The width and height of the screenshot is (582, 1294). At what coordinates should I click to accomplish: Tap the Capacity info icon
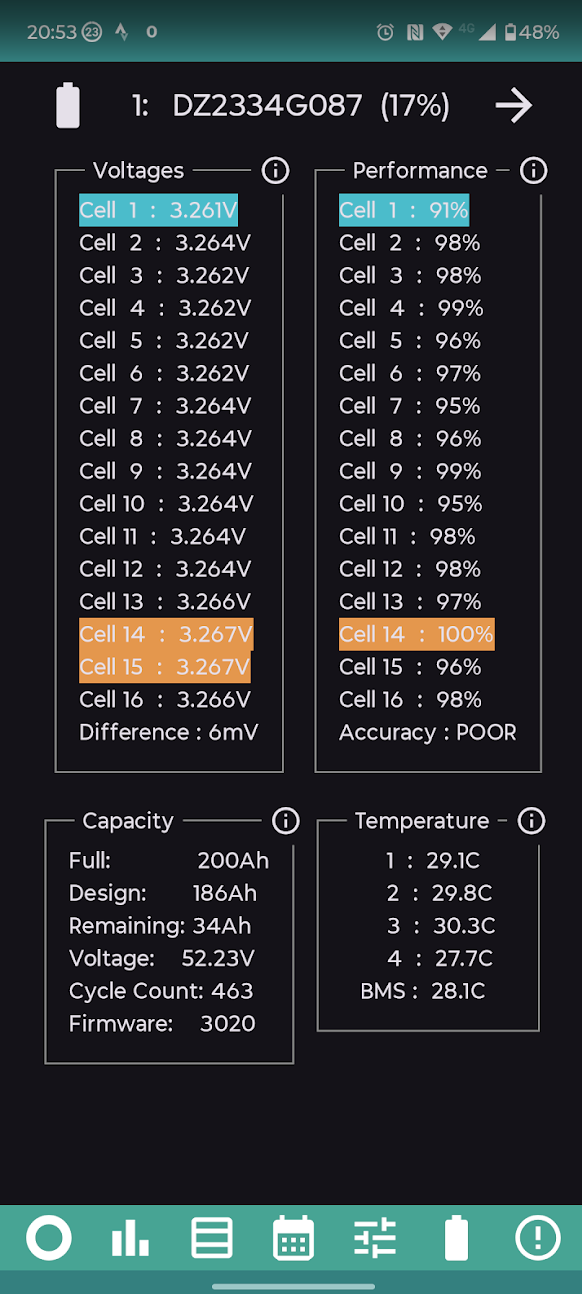tap(286, 821)
